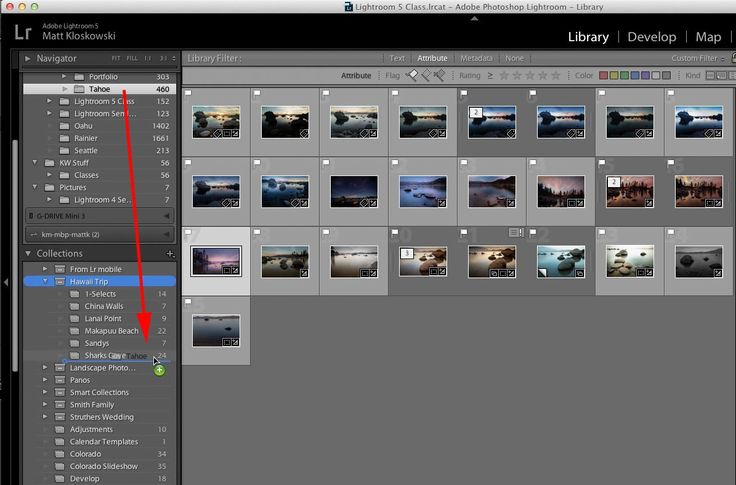
Task: Filter by red color label swatch
Action: tap(605, 75)
